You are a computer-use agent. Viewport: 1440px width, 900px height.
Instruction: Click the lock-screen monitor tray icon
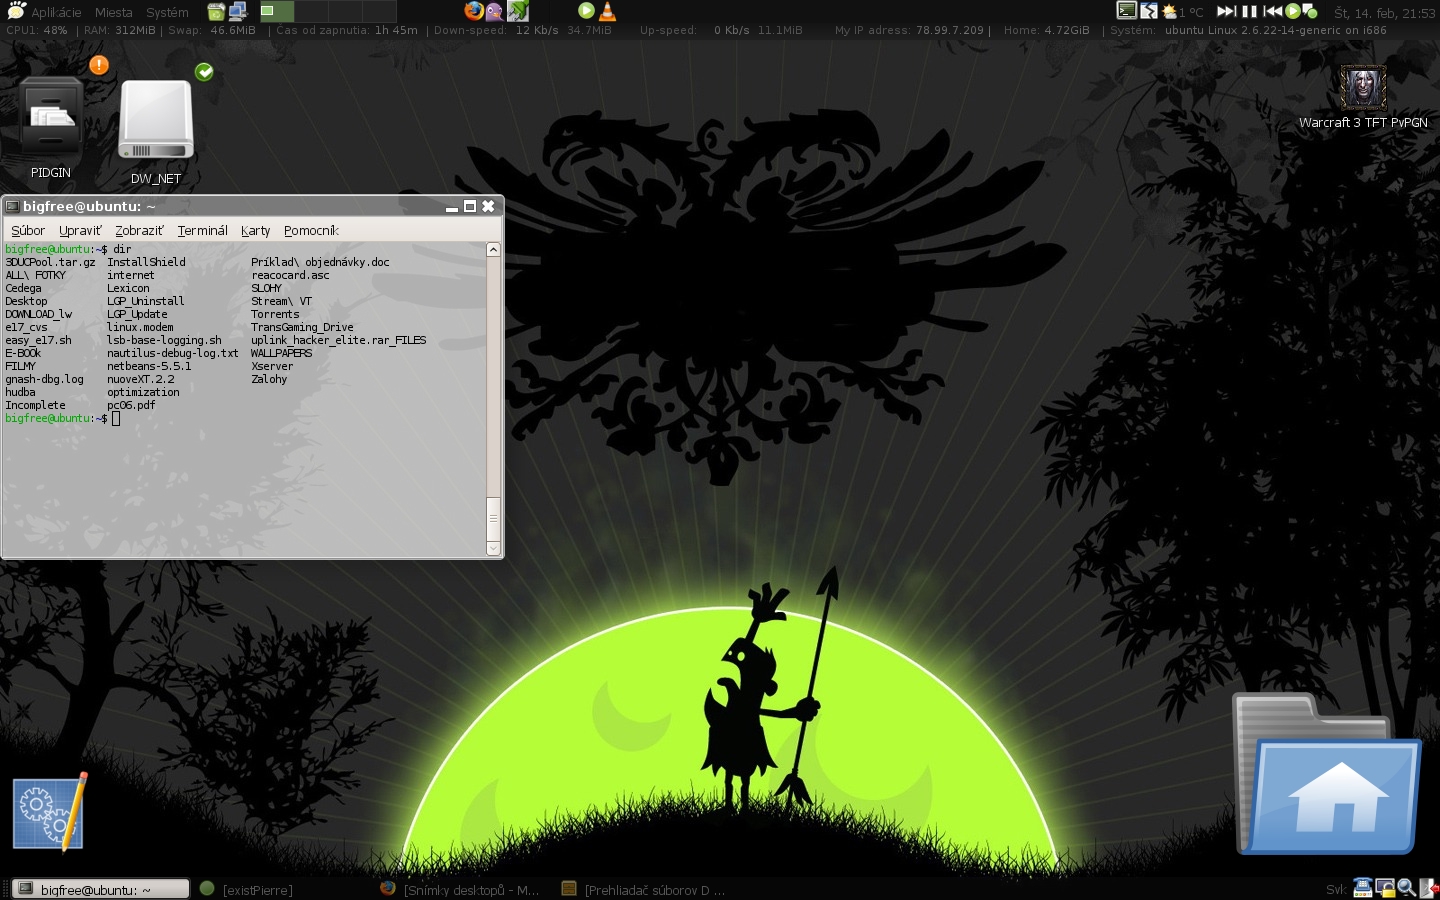[x=1385, y=887]
